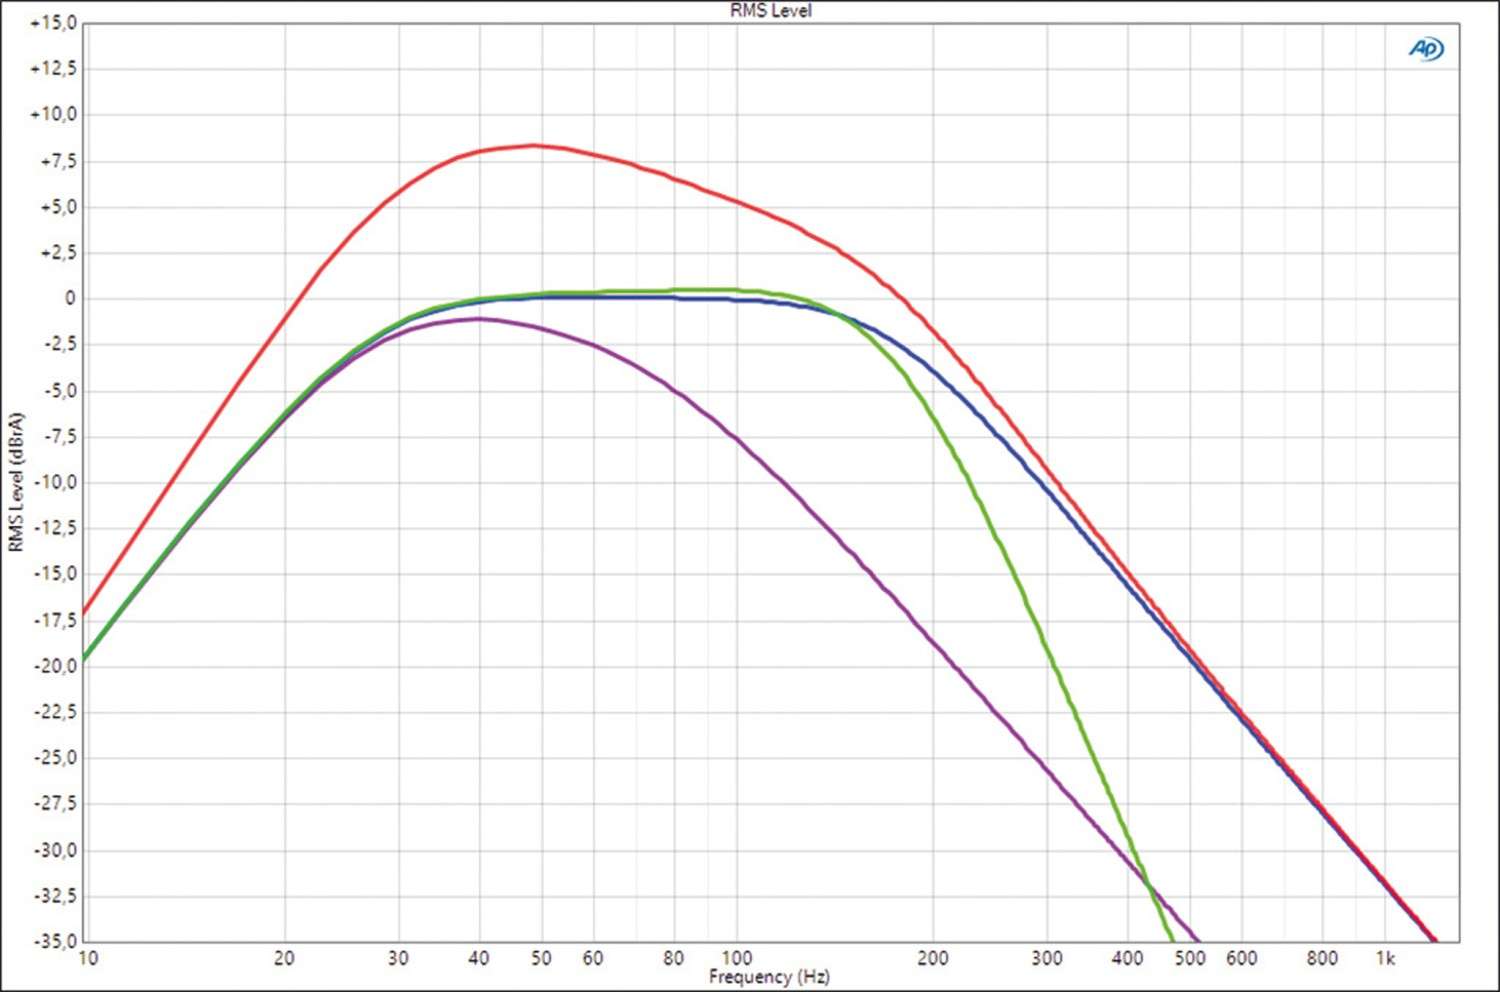Click the -35,0 tick label on the Y axis

(53, 941)
